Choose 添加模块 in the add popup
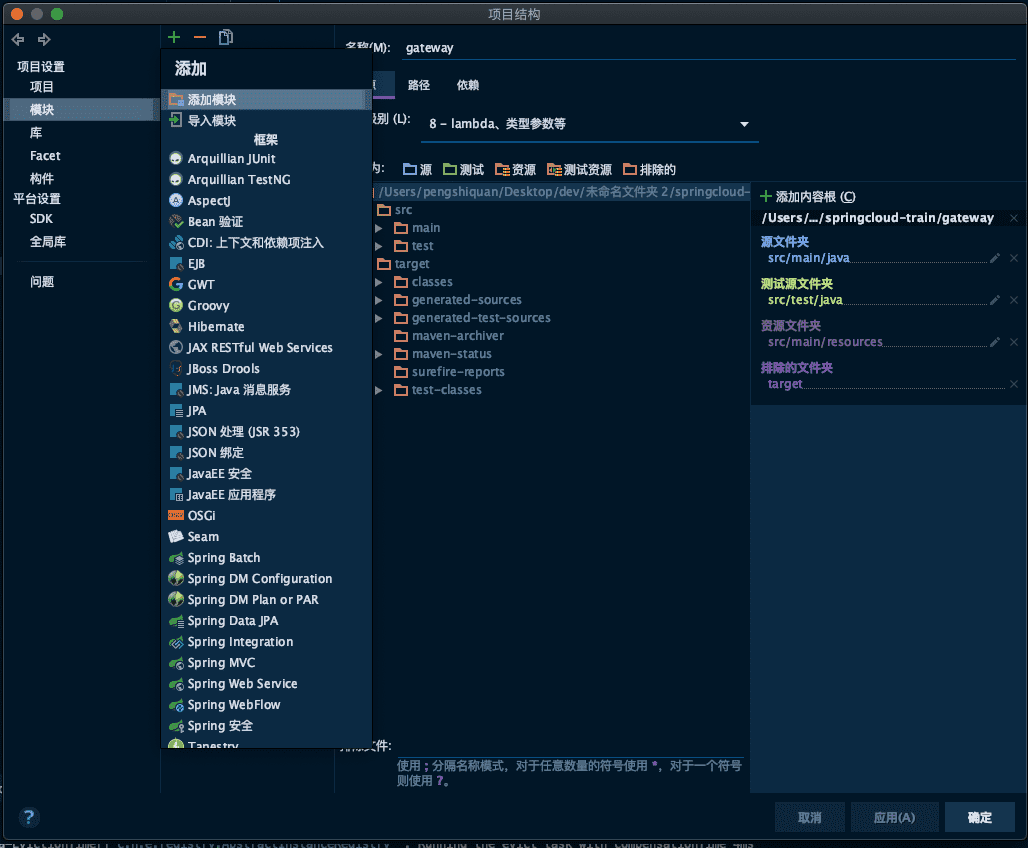 (x=266, y=100)
